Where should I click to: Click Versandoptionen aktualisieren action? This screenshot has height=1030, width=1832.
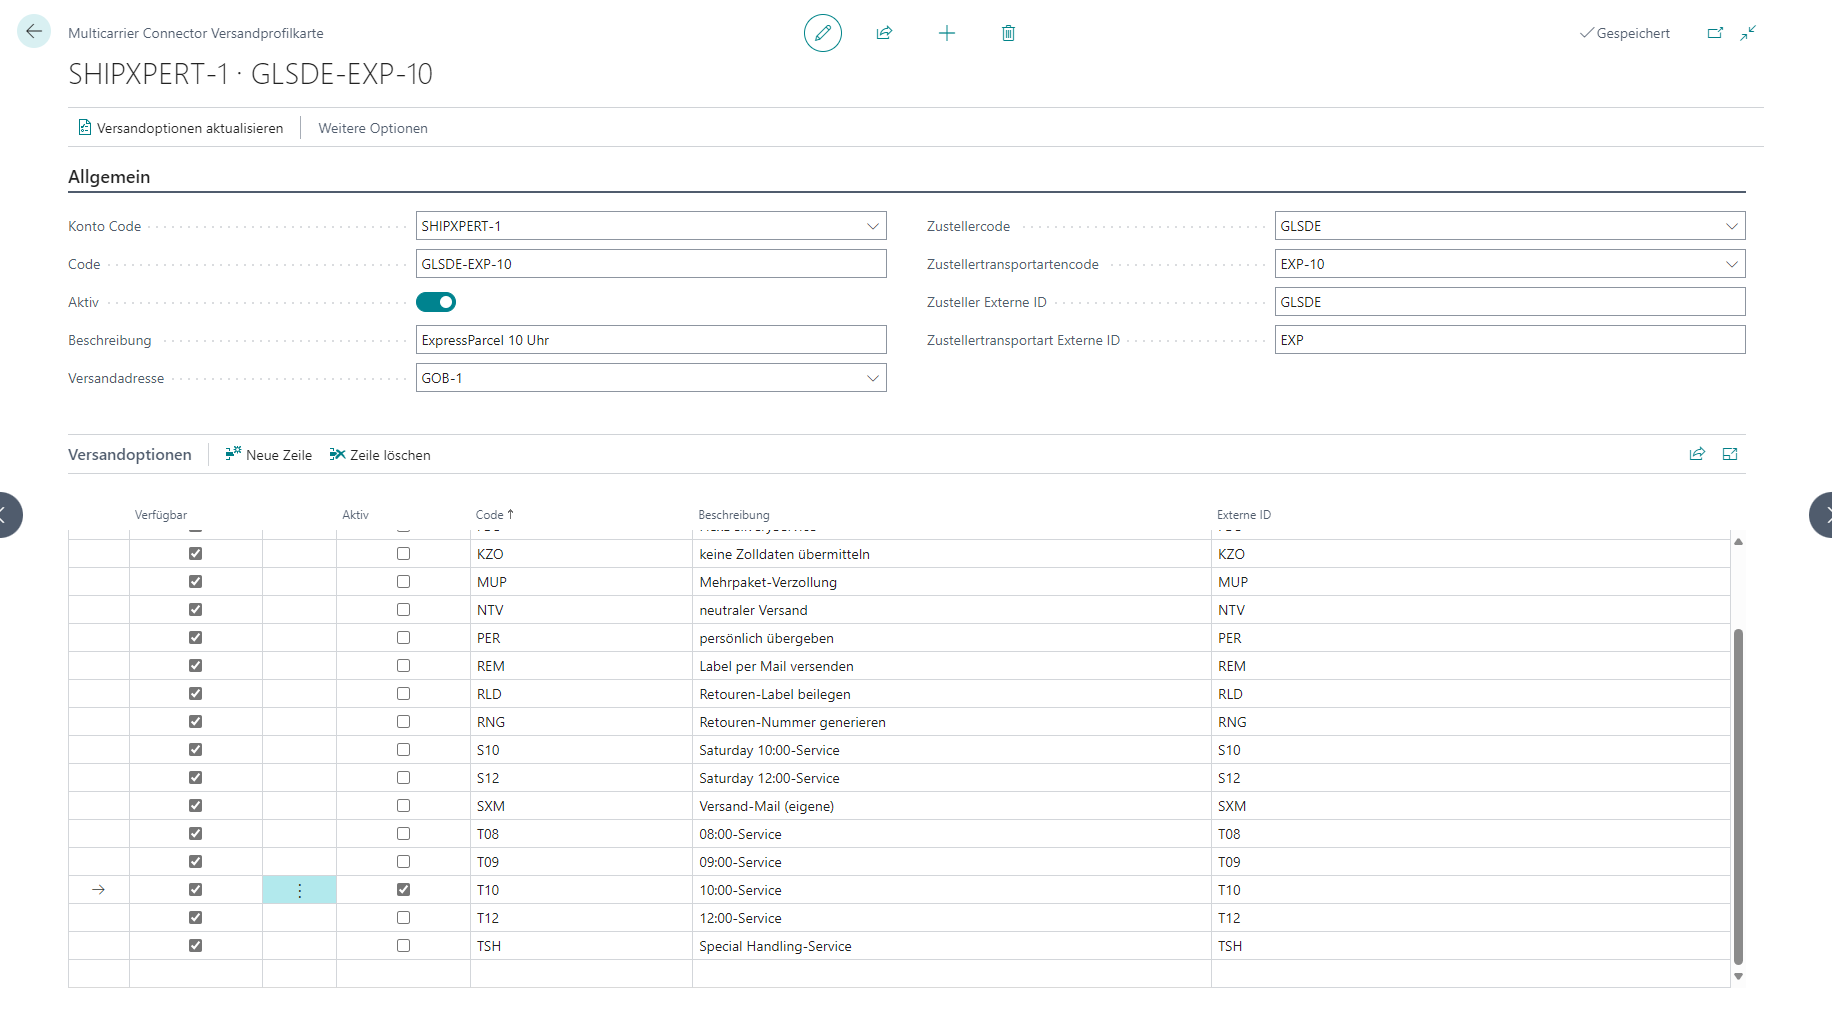(x=181, y=128)
